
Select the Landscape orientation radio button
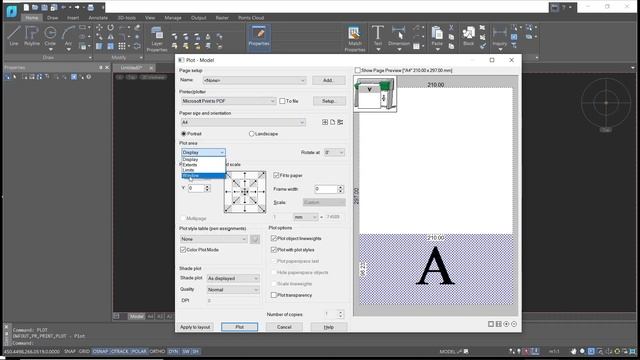click(x=251, y=134)
